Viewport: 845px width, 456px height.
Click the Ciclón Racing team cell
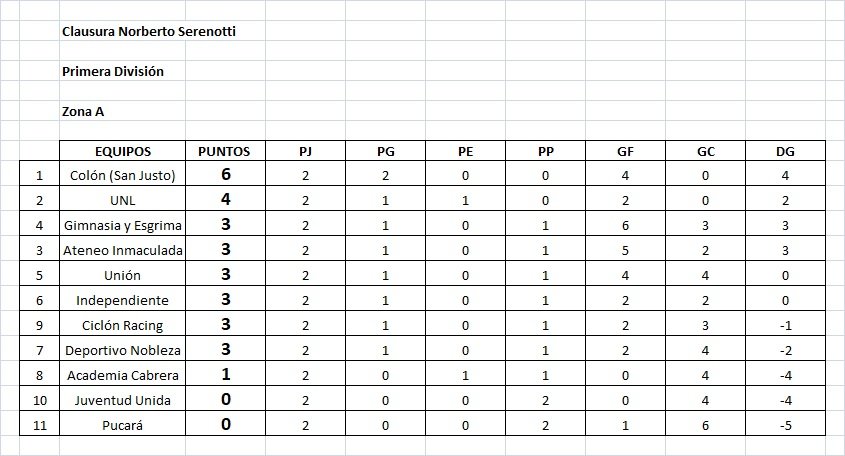point(122,325)
